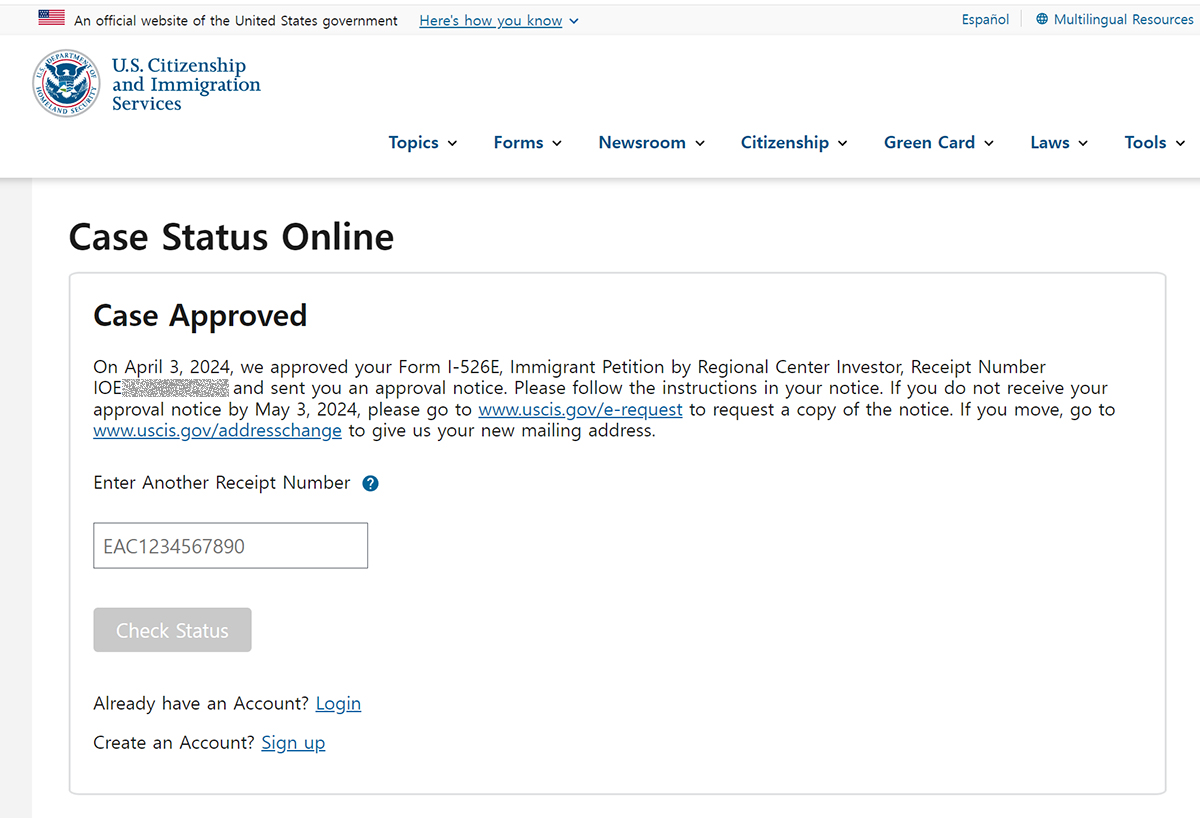Open the Laws navigation menu
The width and height of the screenshot is (1200, 818).
1059,142
